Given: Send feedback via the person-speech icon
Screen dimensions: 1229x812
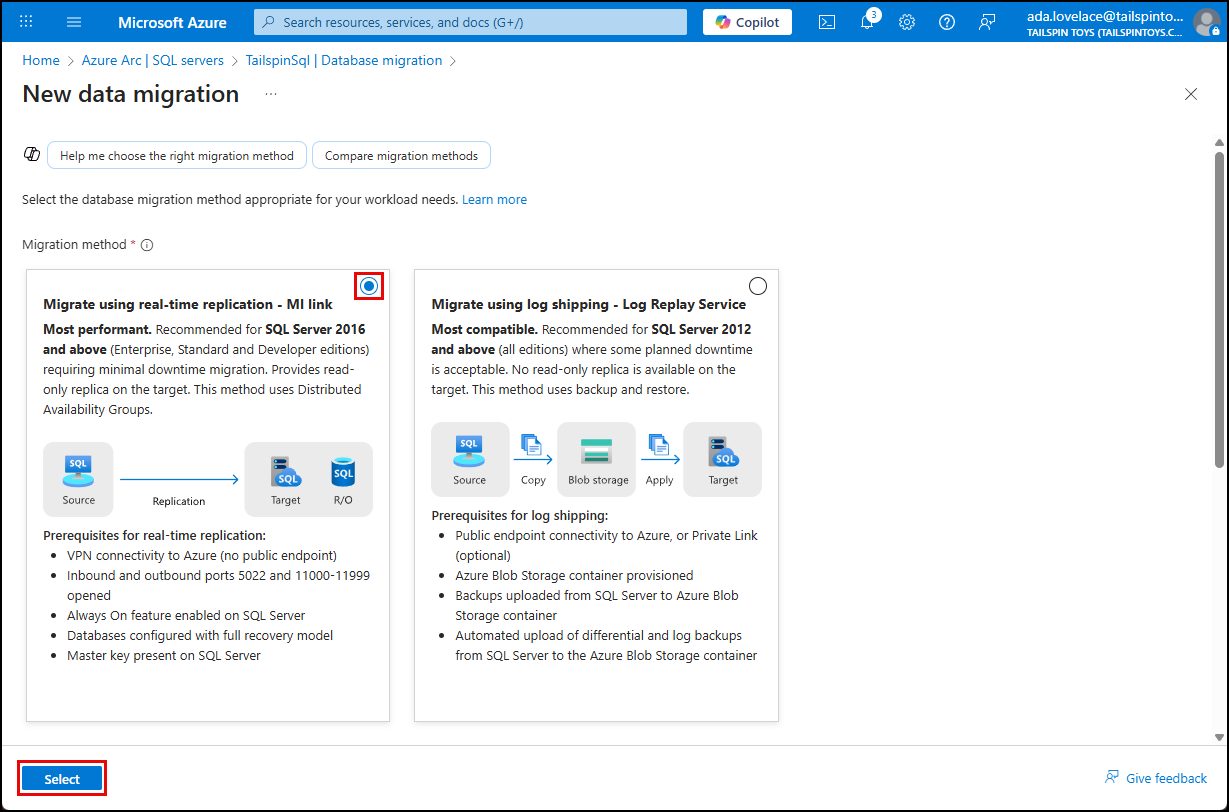Looking at the screenshot, I should (x=987, y=21).
